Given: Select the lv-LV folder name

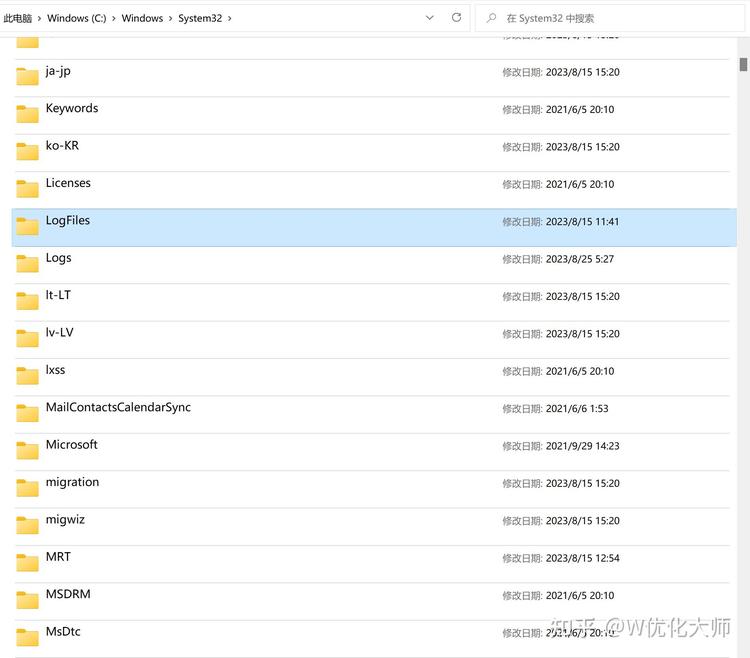Looking at the screenshot, I should 59,332.
